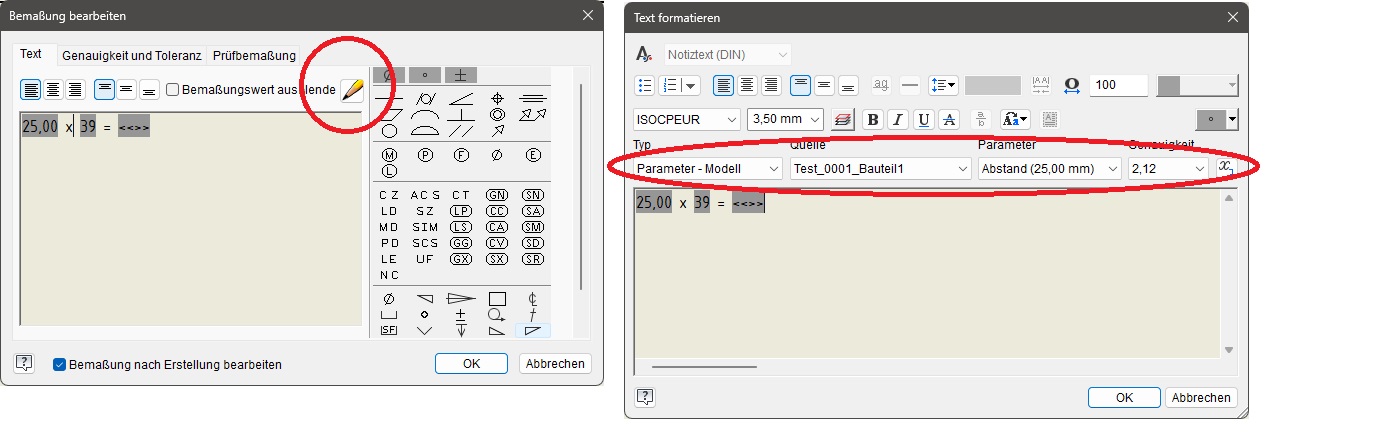Viewport: 1377px width, 434px height.
Task: Click the red stacked layers icon
Action: pyautogui.click(x=842, y=119)
